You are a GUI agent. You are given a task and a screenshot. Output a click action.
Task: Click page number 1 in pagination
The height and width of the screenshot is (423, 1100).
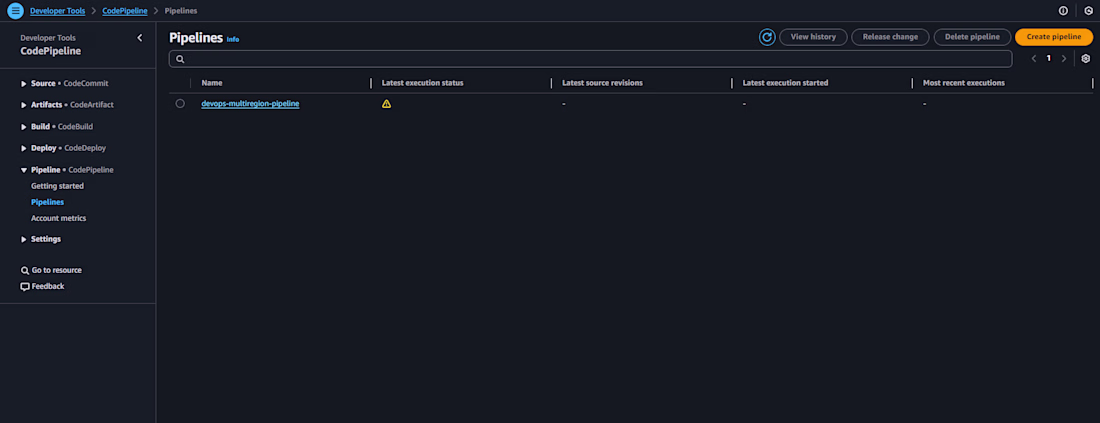(1049, 58)
